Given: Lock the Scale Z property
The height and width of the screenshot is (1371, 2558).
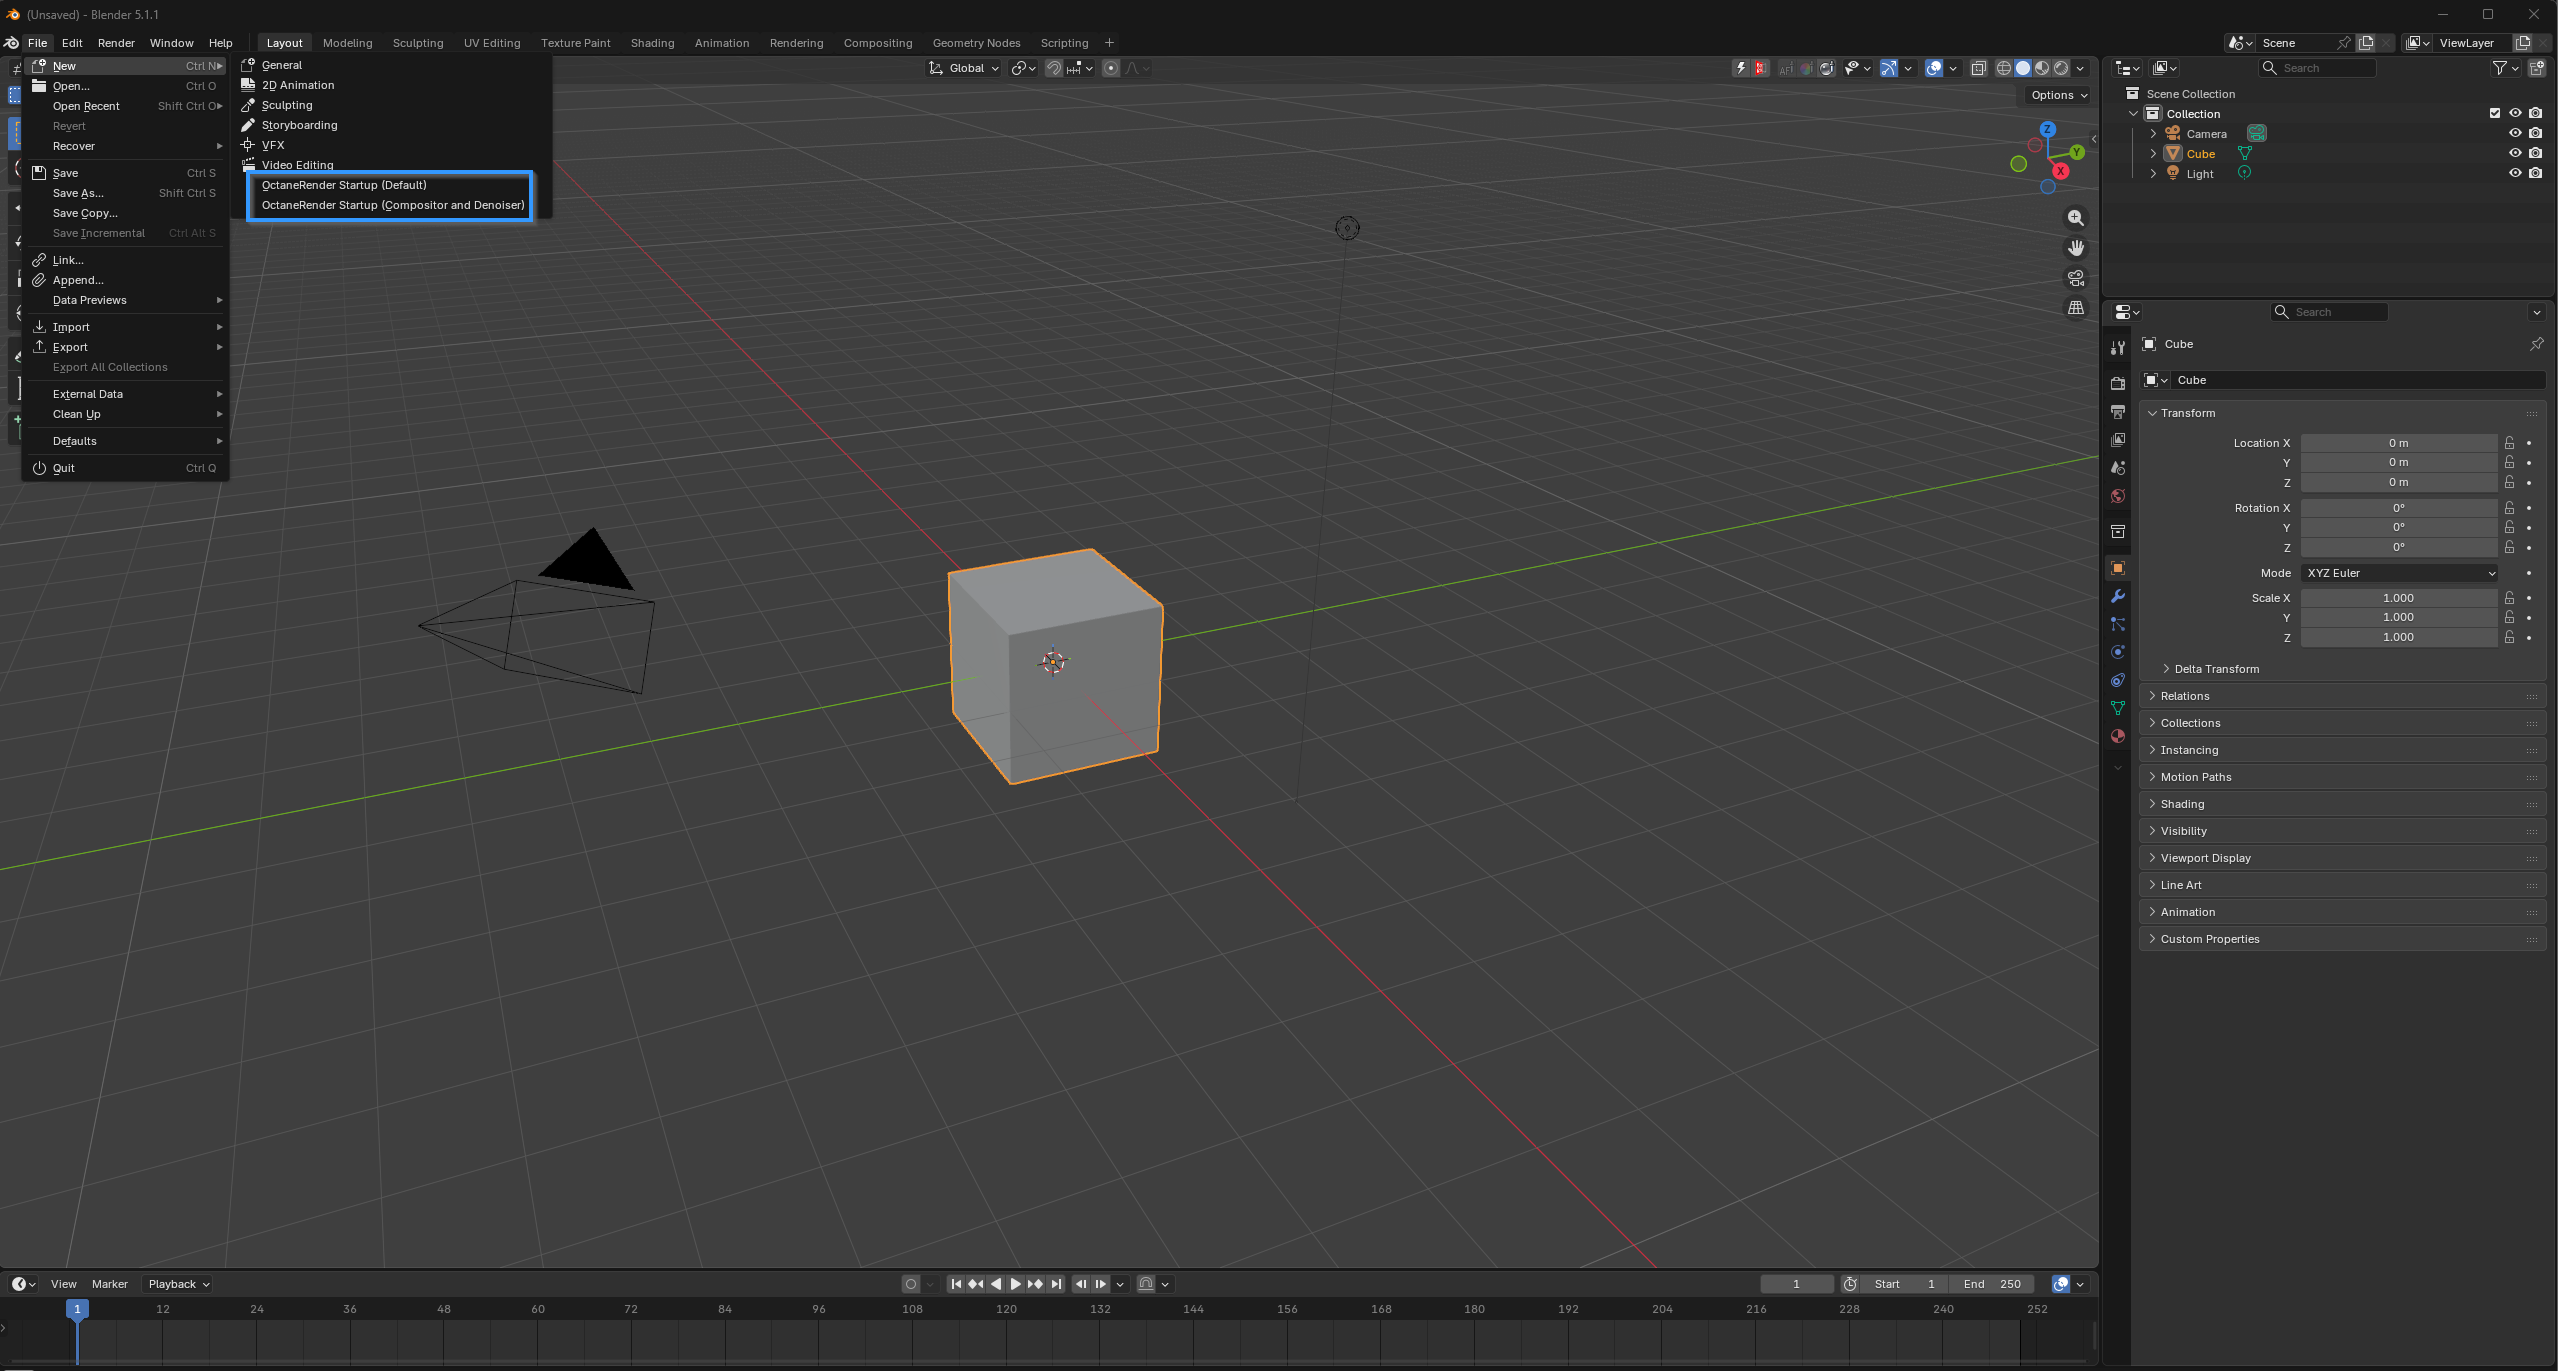Looking at the screenshot, I should (x=2509, y=637).
